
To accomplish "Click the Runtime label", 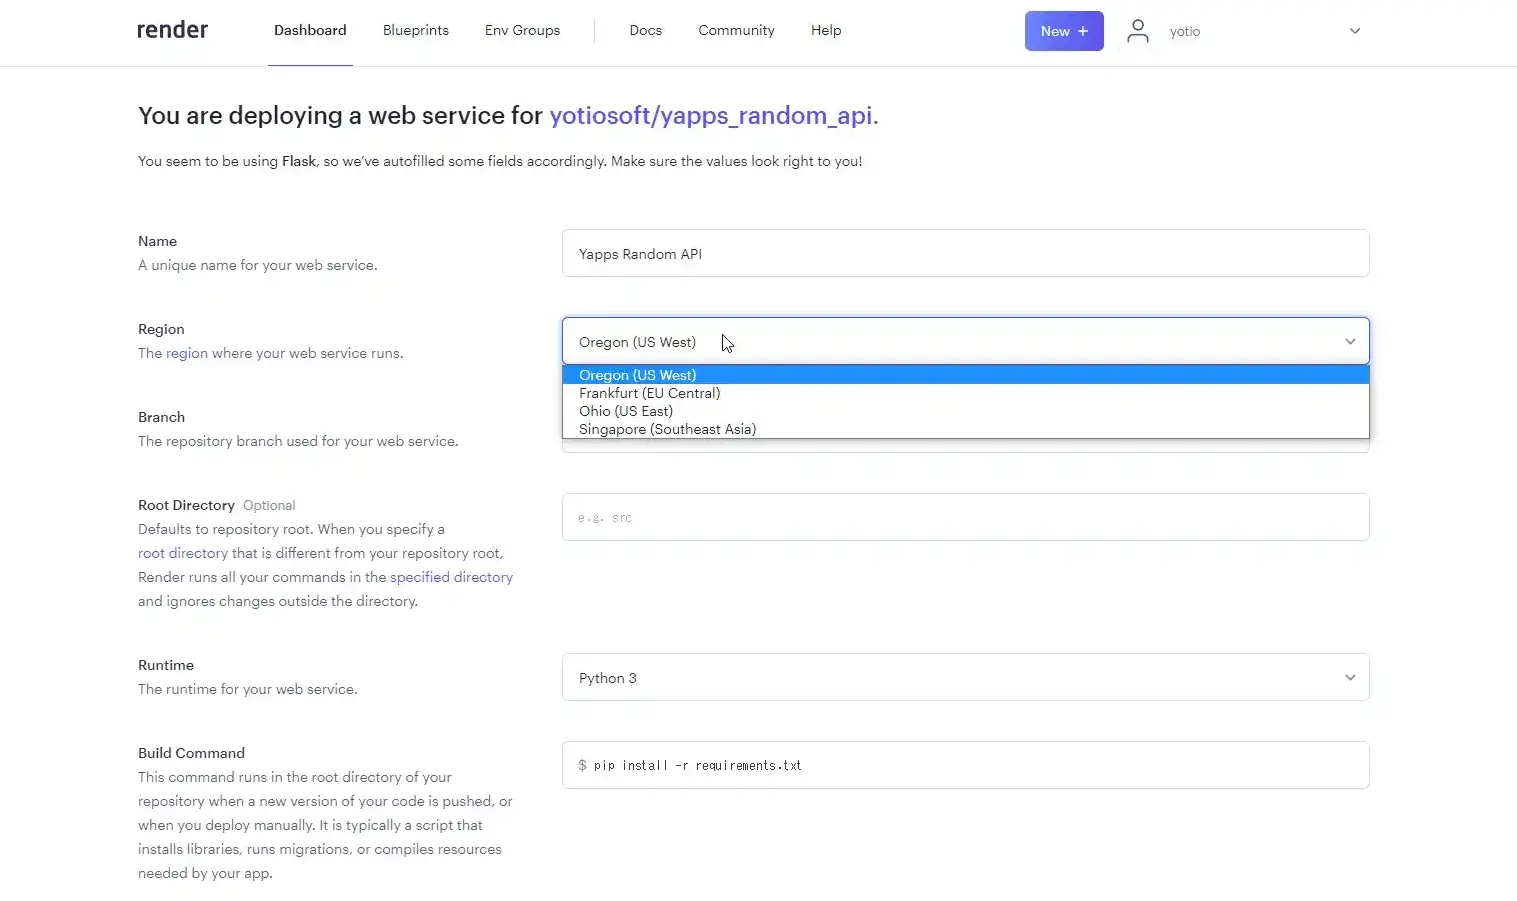I will click(x=166, y=665).
